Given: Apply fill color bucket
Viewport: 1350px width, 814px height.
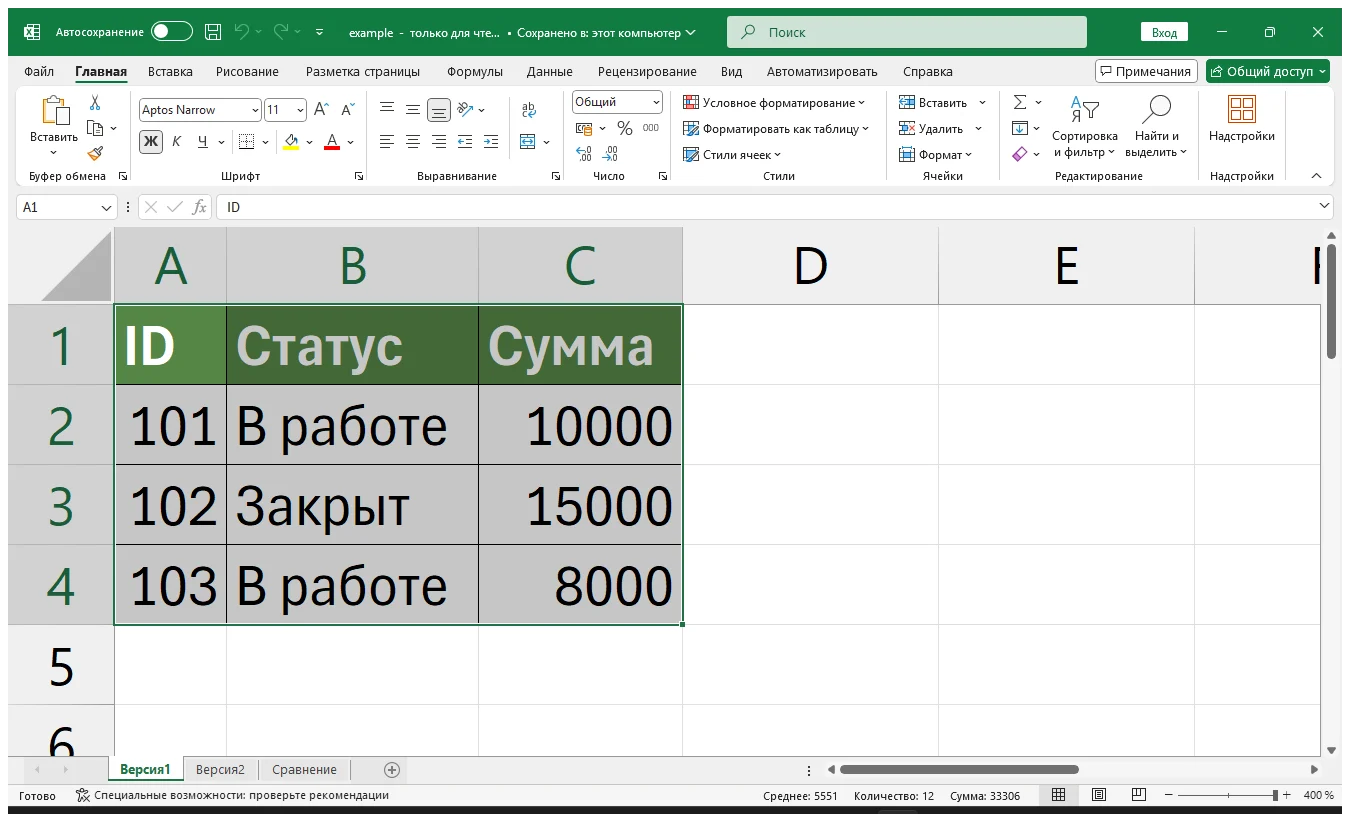Looking at the screenshot, I should [291, 141].
